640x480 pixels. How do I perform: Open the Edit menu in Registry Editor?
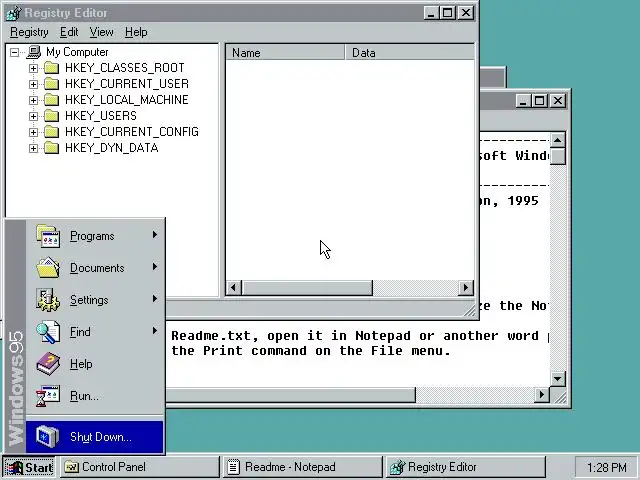click(x=69, y=32)
